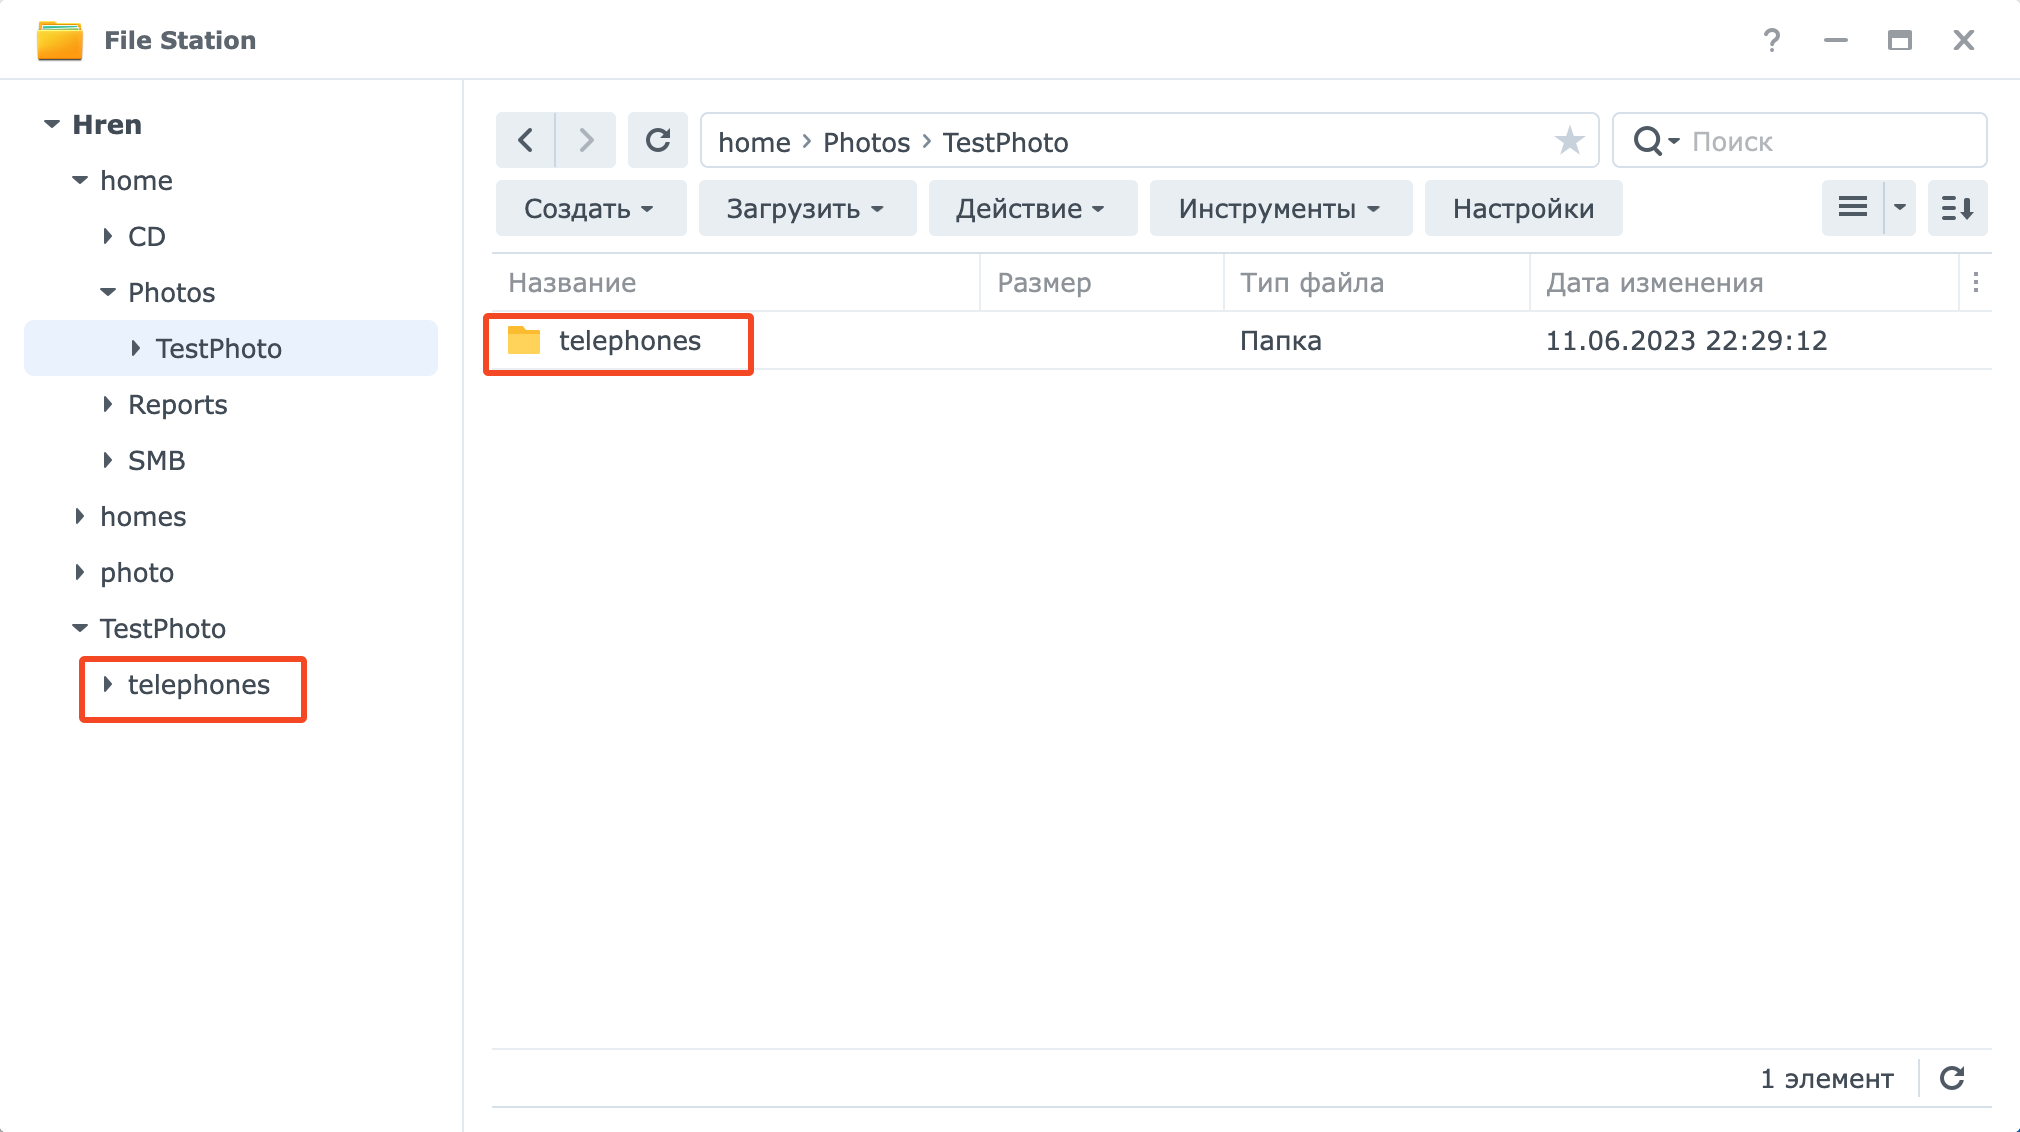Open search options via the magnifier icon
Screen dimensions: 2020x1132
tap(1655, 141)
